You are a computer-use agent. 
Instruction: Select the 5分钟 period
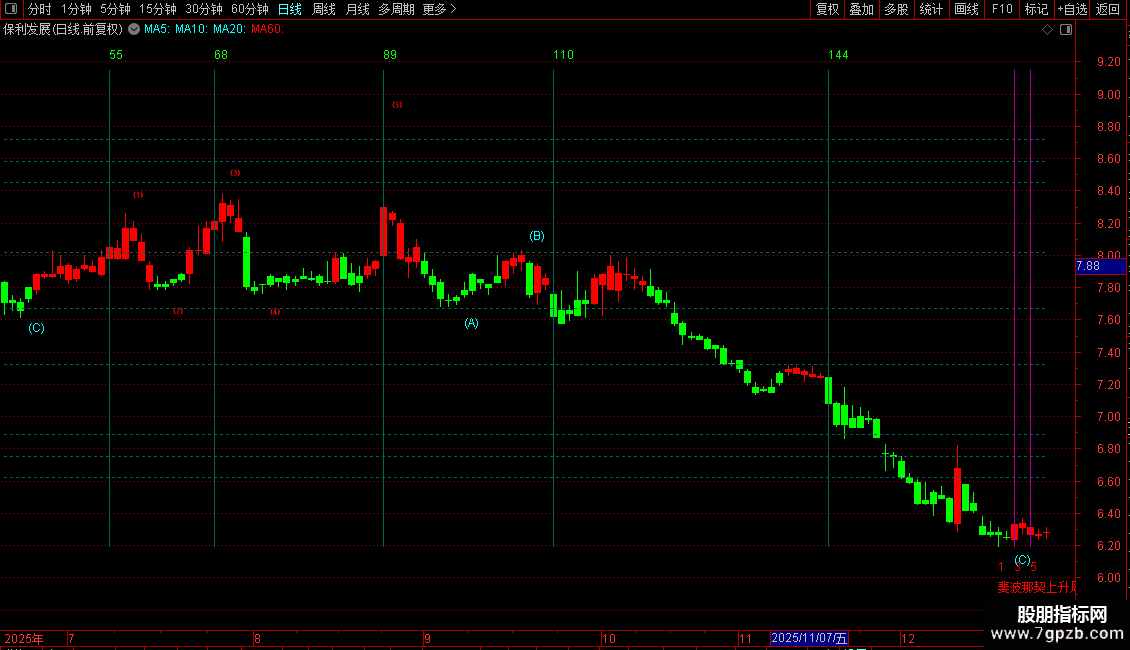click(115, 9)
